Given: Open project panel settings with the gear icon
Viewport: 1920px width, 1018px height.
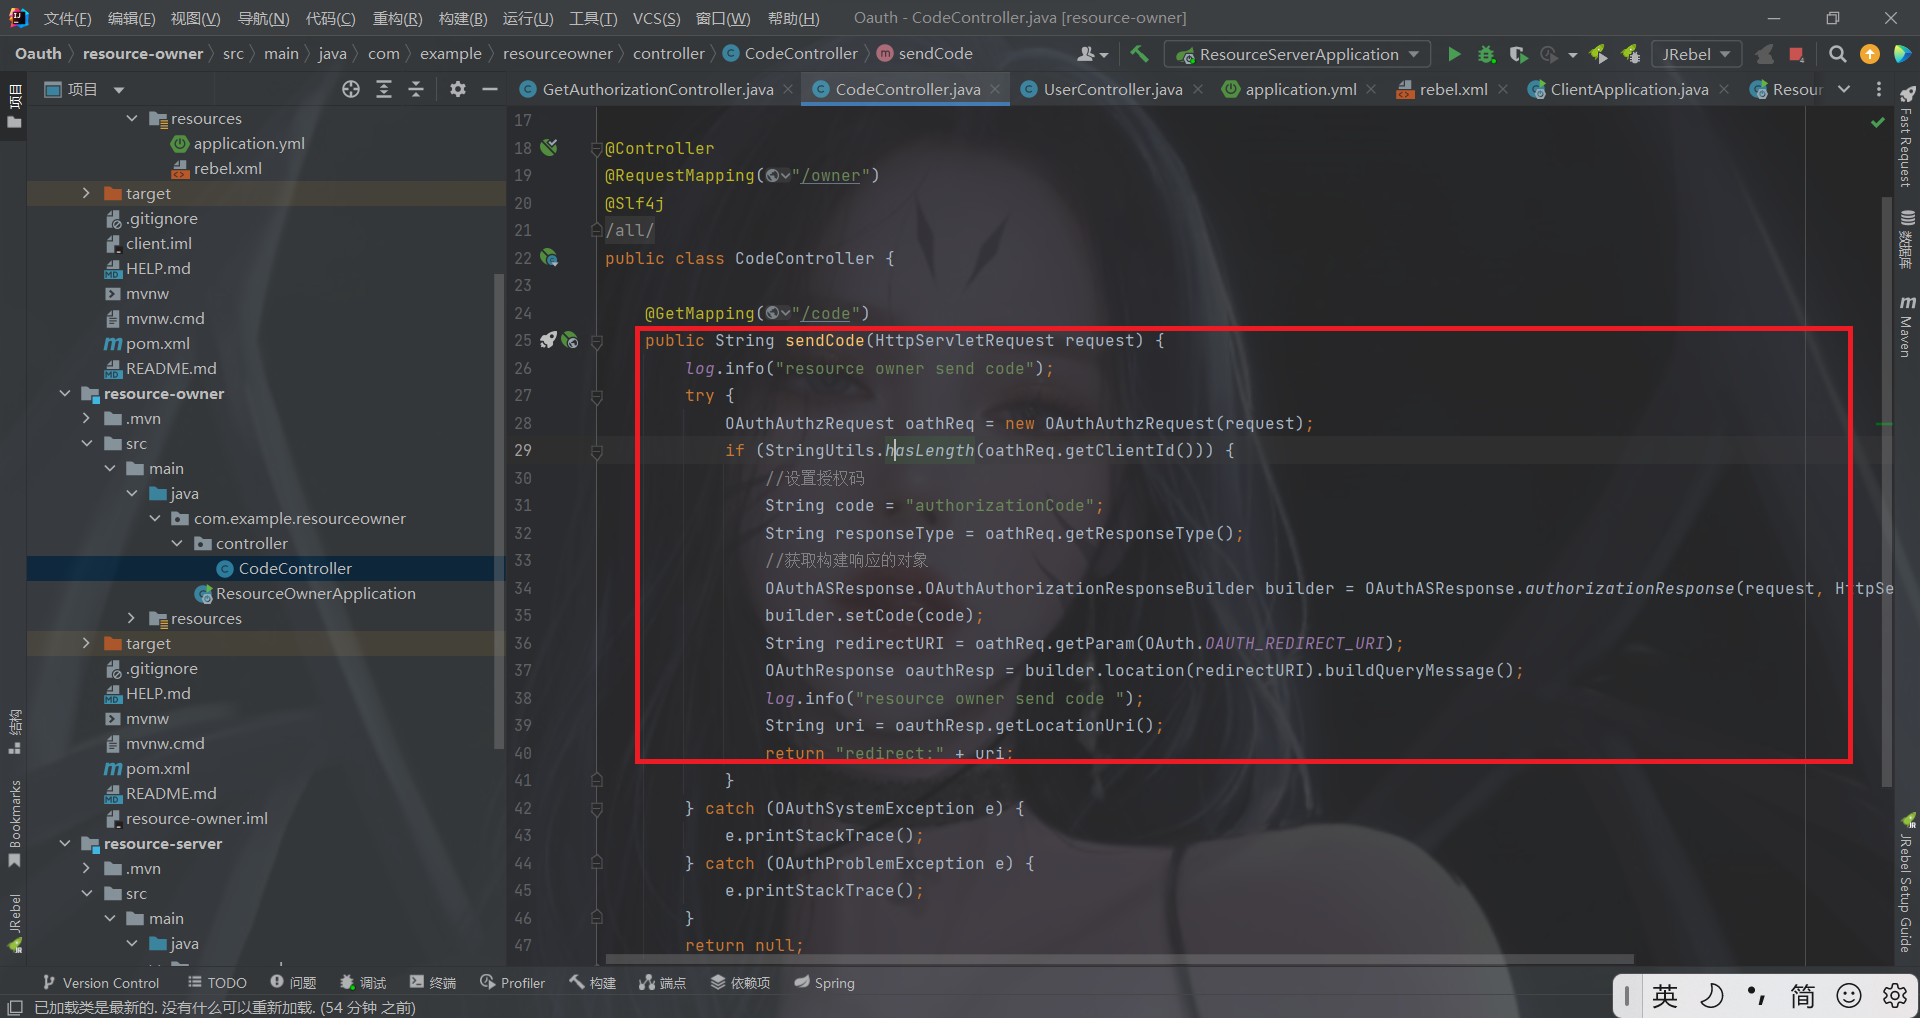Looking at the screenshot, I should tap(458, 89).
